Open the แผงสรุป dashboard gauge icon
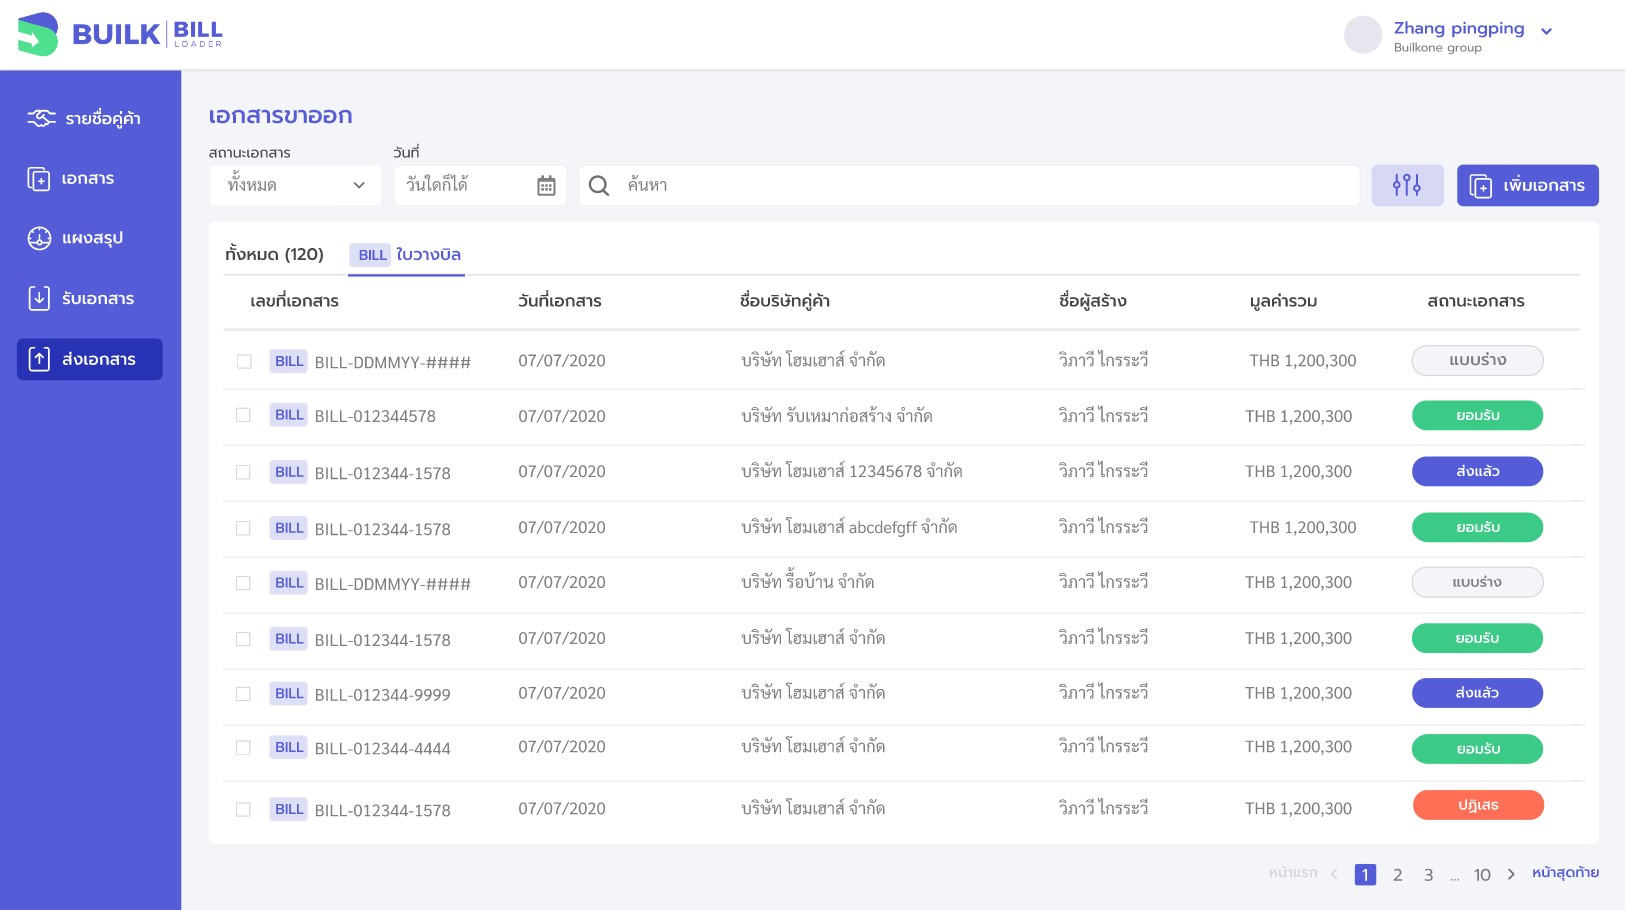Image resolution: width=1625 pixels, height=910 pixels. 39,238
